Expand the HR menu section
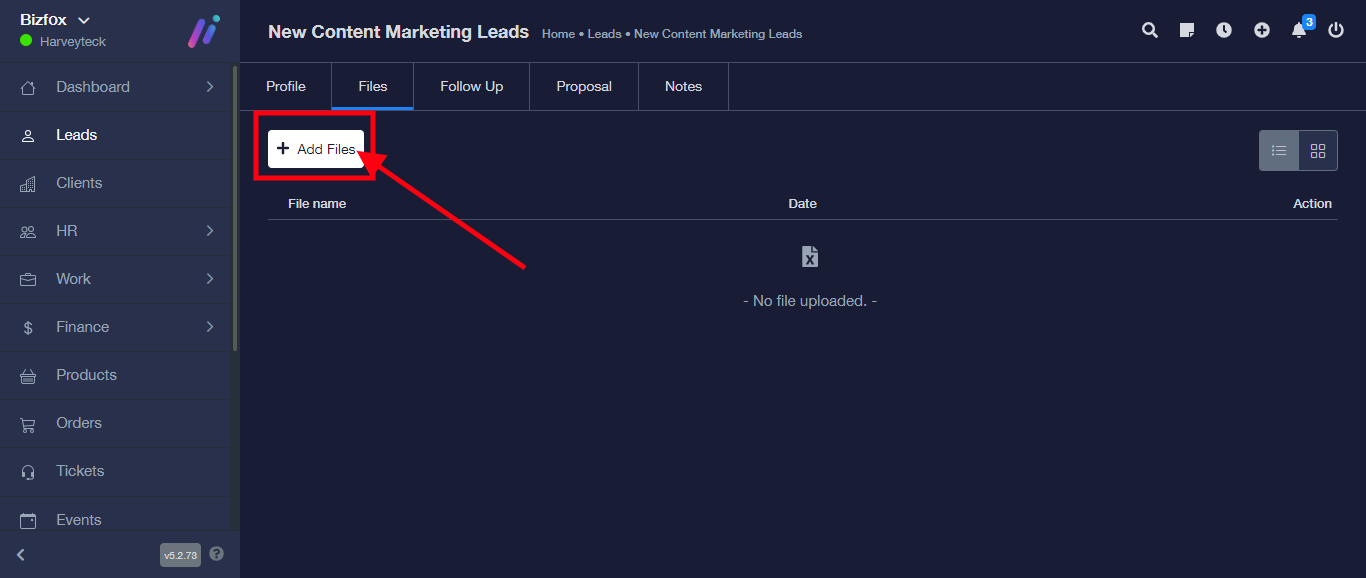Image resolution: width=1366 pixels, height=578 pixels. (x=210, y=231)
